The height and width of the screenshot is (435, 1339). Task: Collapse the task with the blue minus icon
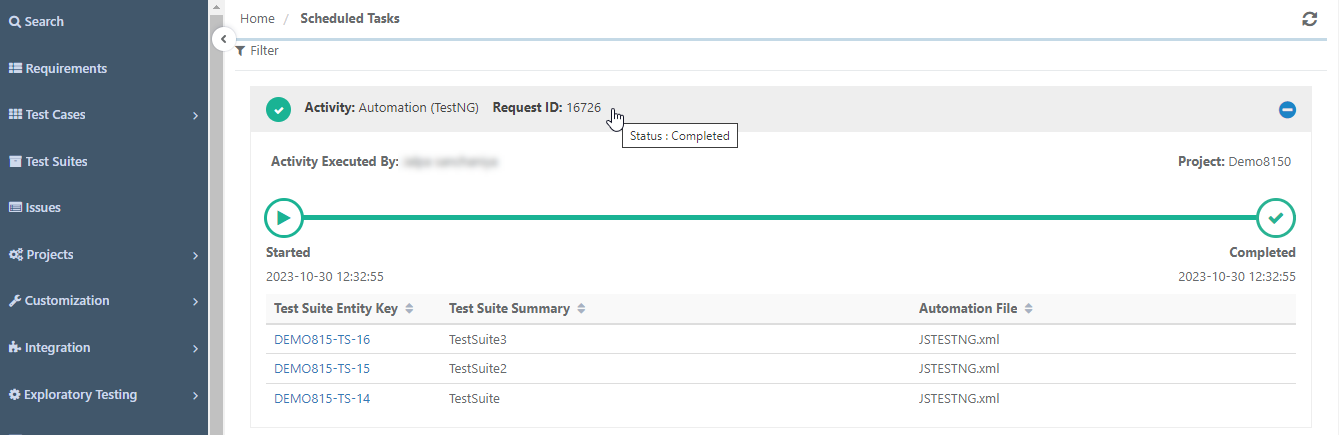pos(1287,109)
